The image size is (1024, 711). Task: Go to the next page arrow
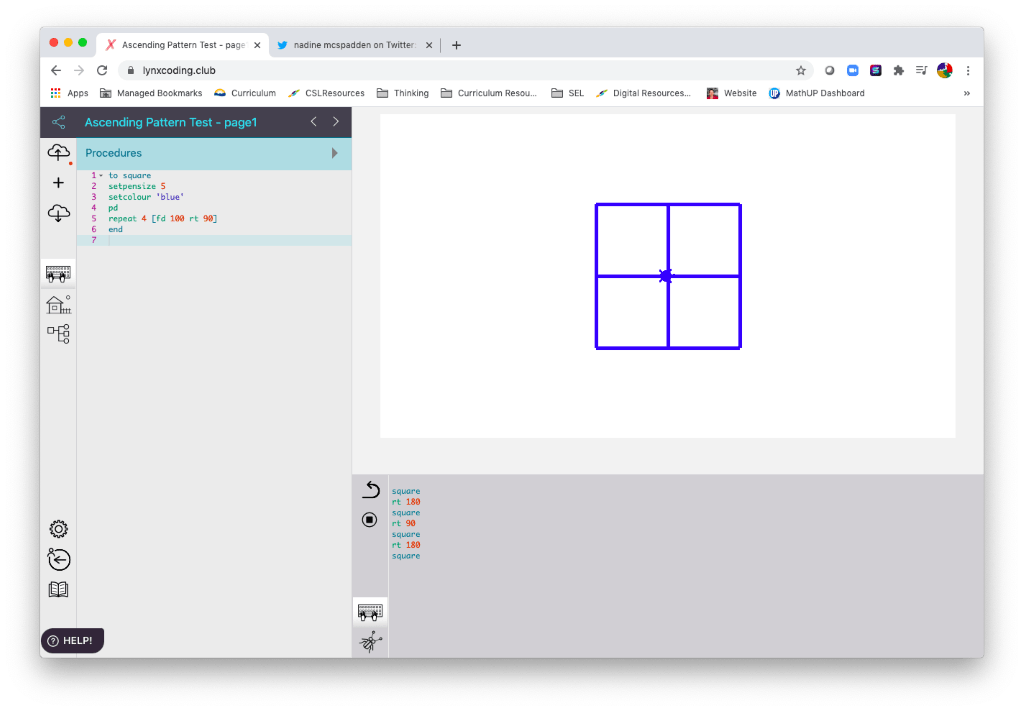336,122
